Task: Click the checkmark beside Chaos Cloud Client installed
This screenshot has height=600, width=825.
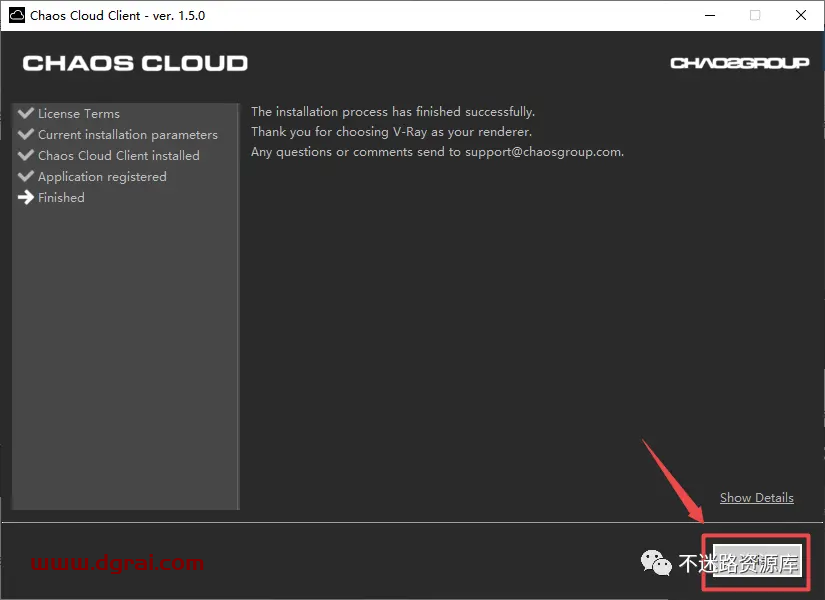Action: (x=26, y=155)
